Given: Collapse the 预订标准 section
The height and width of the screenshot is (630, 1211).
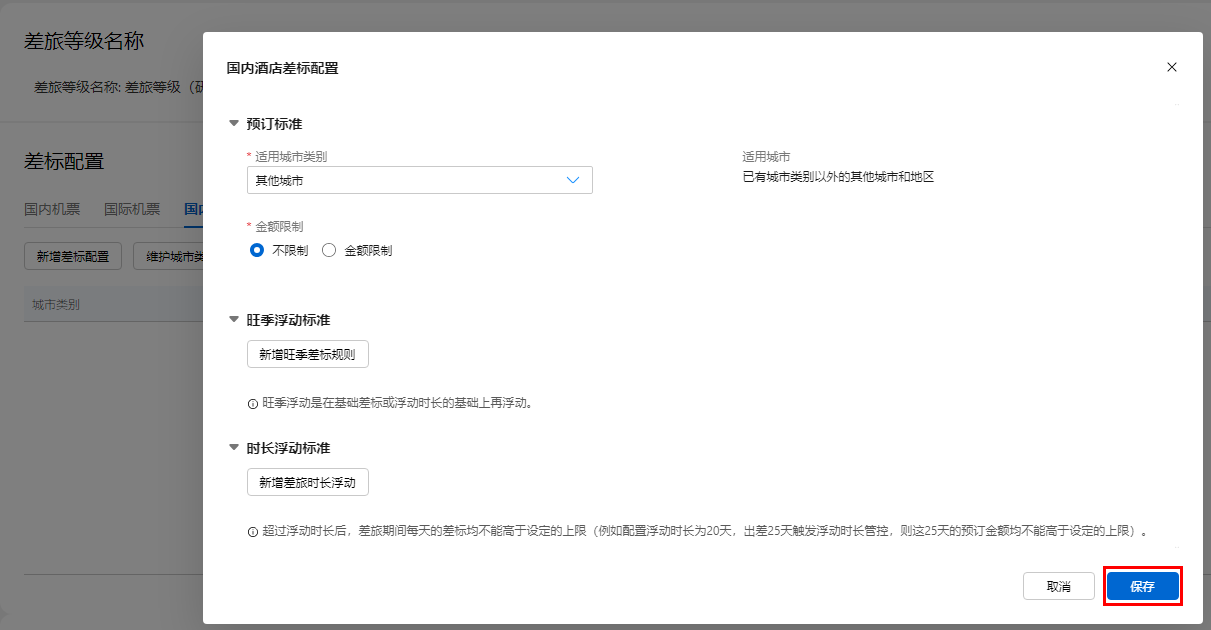Looking at the screenshot, I should click(234, 124).
